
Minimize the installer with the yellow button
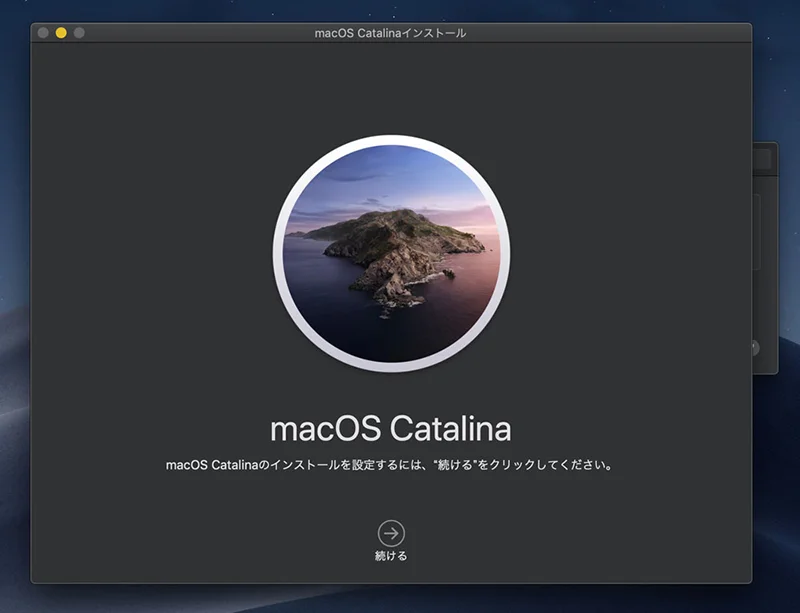point(61,33)
